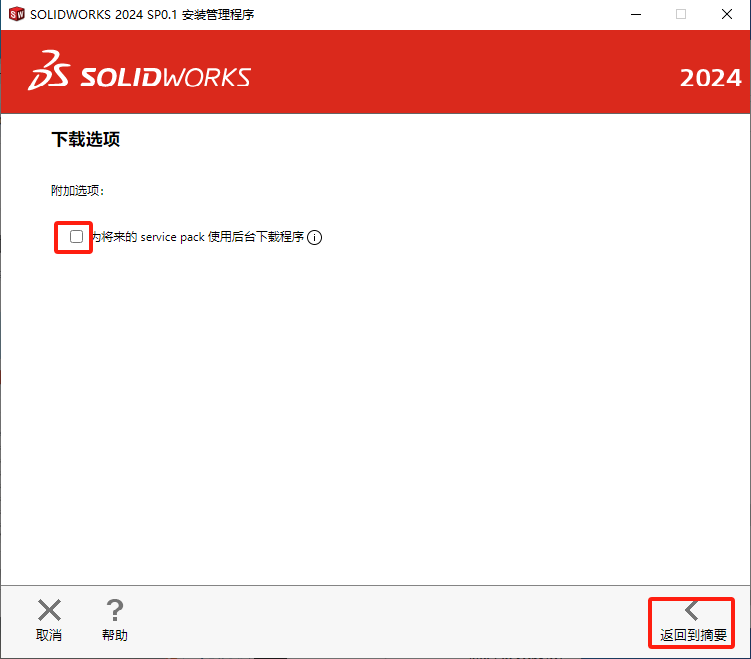Click the 附加选项 label
Screen dimensions: 751x659
click(78, 191)
